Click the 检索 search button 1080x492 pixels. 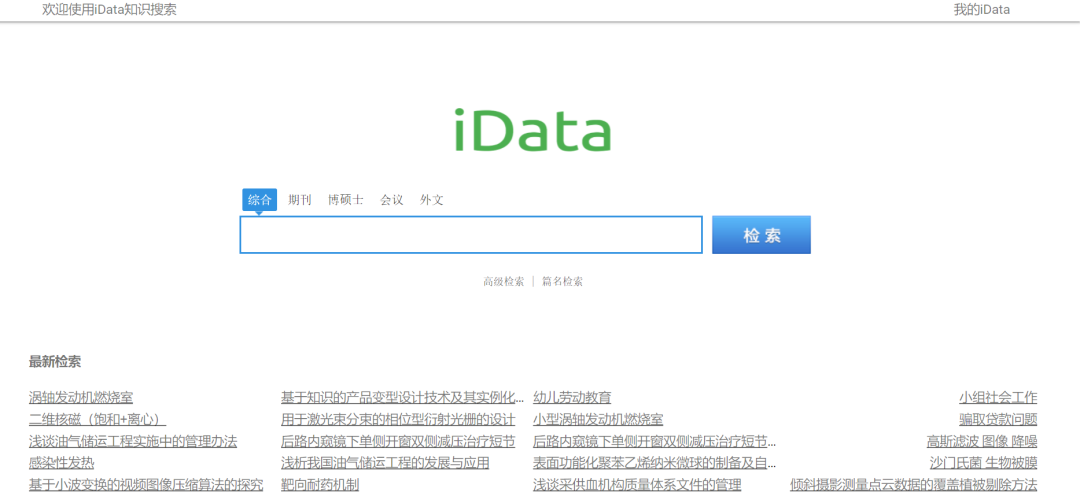pos(761,235)
